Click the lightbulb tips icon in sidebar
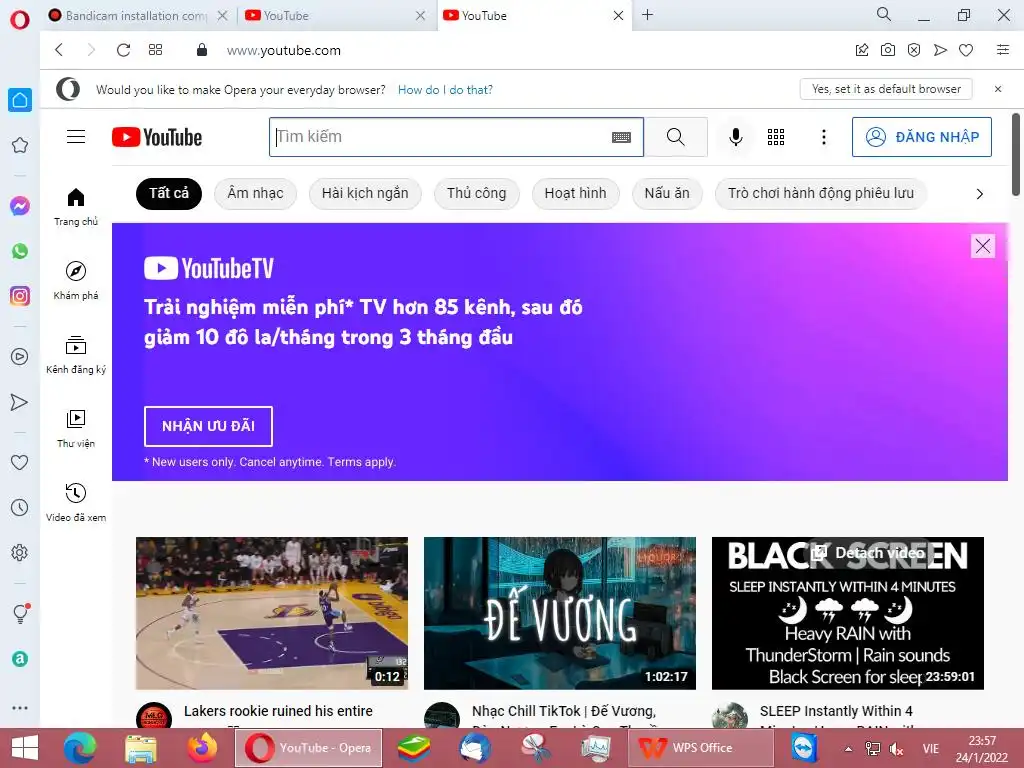The width and height of the screenshot is (1024, 768). coord(20,613)
